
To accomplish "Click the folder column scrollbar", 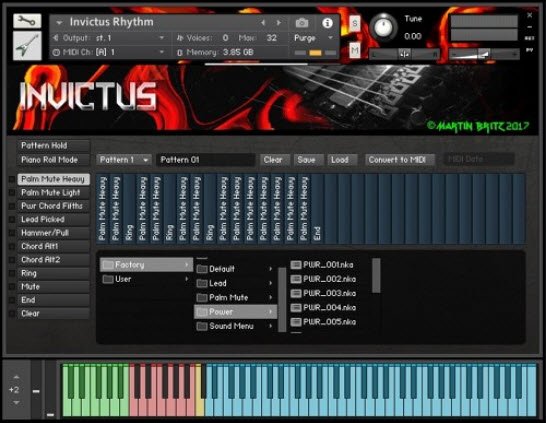I will point(282,299).
